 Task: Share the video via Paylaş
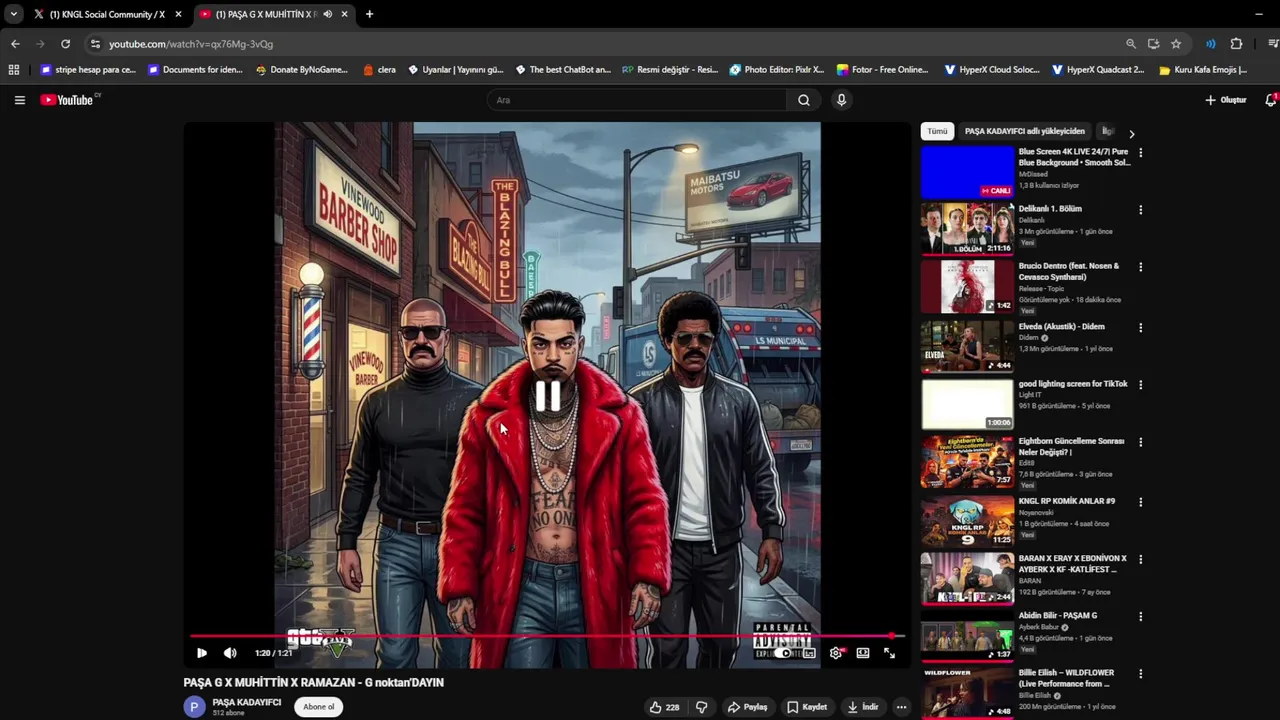[748, 707]
